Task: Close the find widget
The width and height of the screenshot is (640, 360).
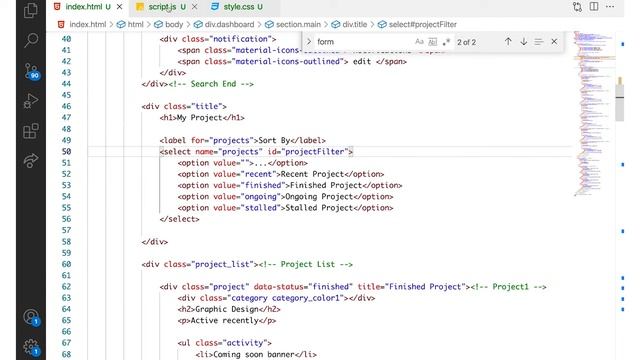Action: pos(554,42)
